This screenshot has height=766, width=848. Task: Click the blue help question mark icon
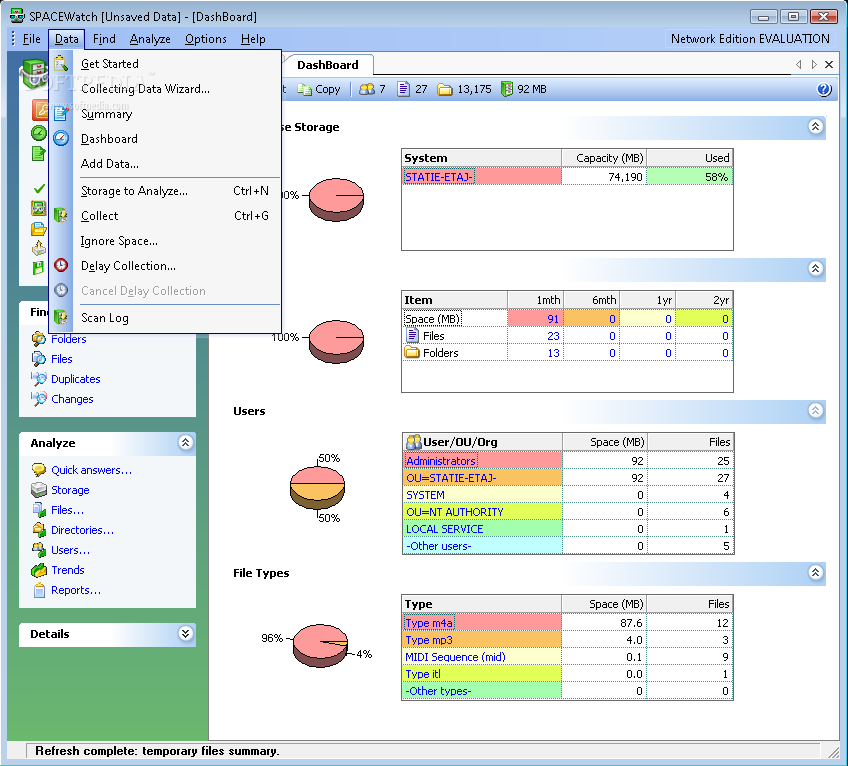pyautogui.click(x=824, y=89)
